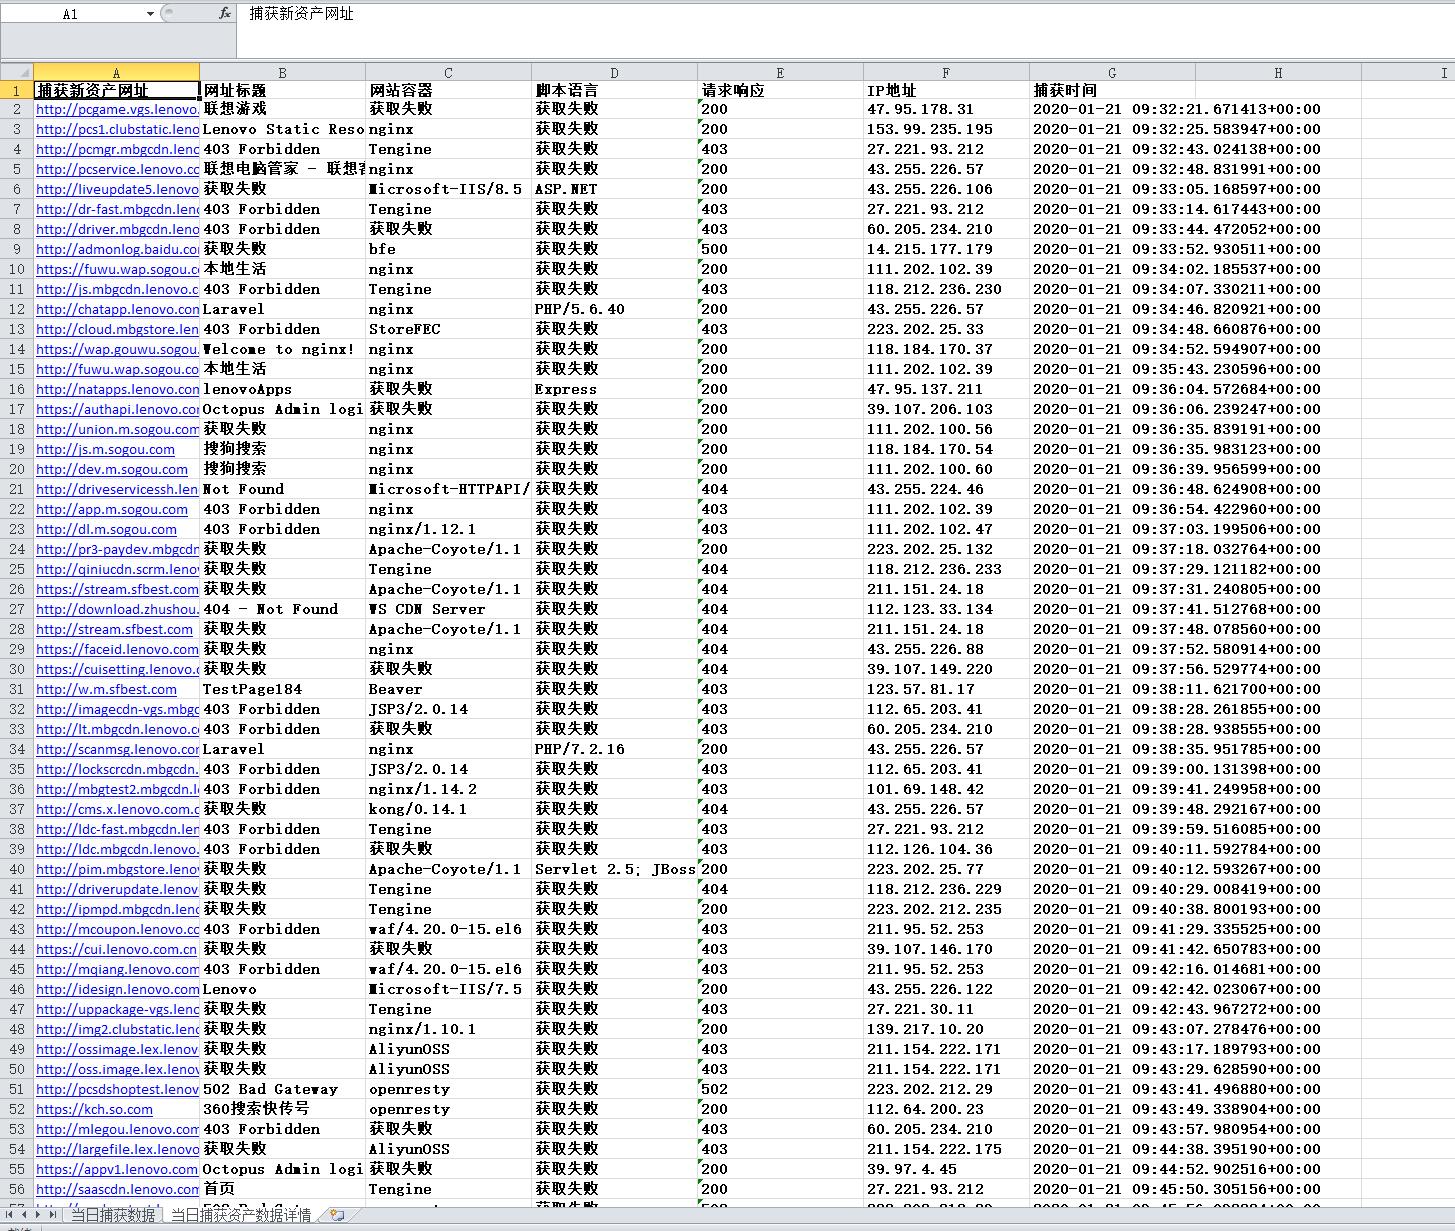Click the Insert Function fx icon
Viewport: 1455px width, 1231px height.
pyautogui.click(x=225, y=14)
